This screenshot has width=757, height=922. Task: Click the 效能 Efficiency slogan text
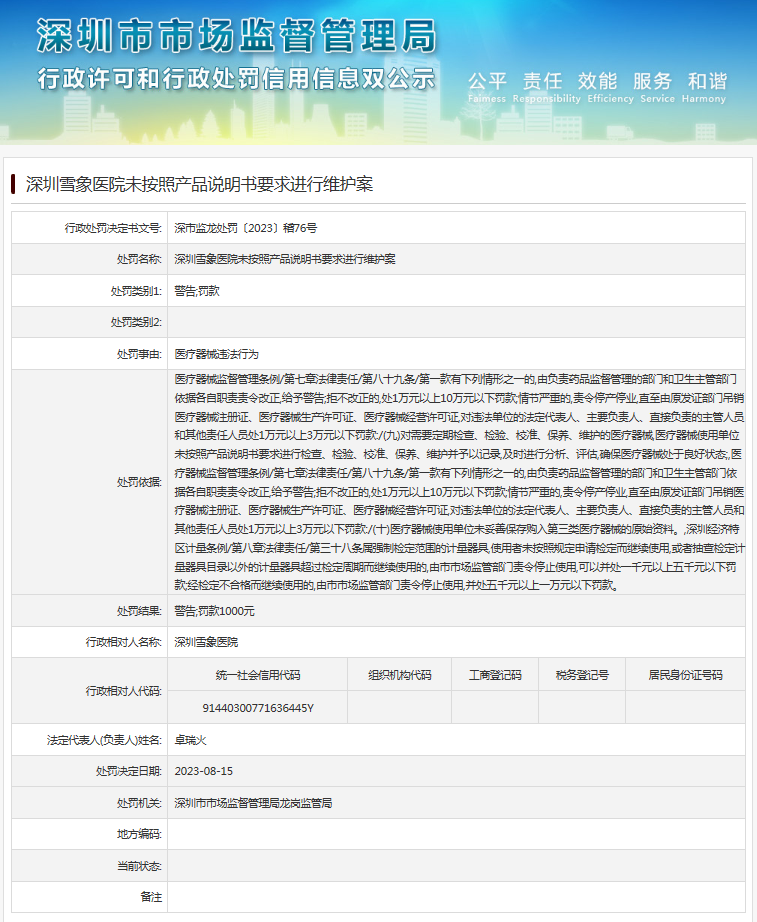(x=610, y=88)
